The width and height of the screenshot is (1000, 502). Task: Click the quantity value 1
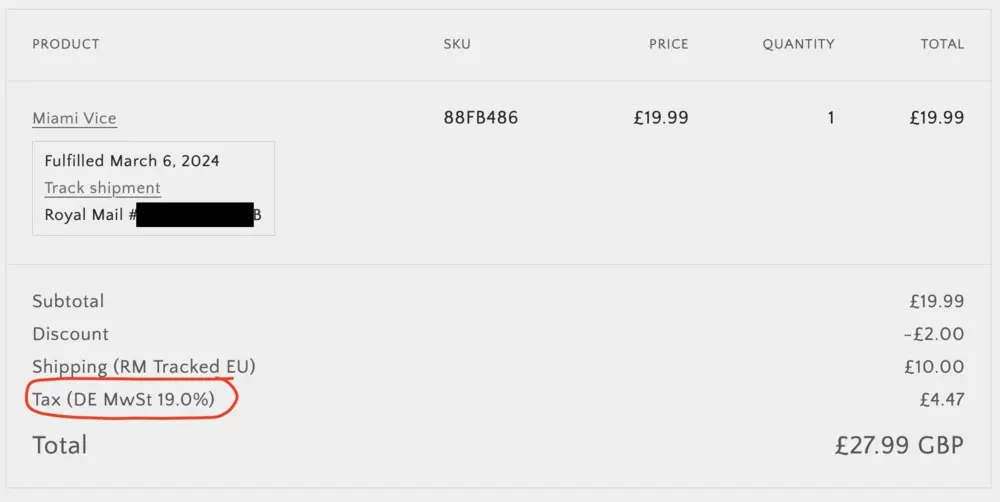pyautogui.click(x=830, y=118)
